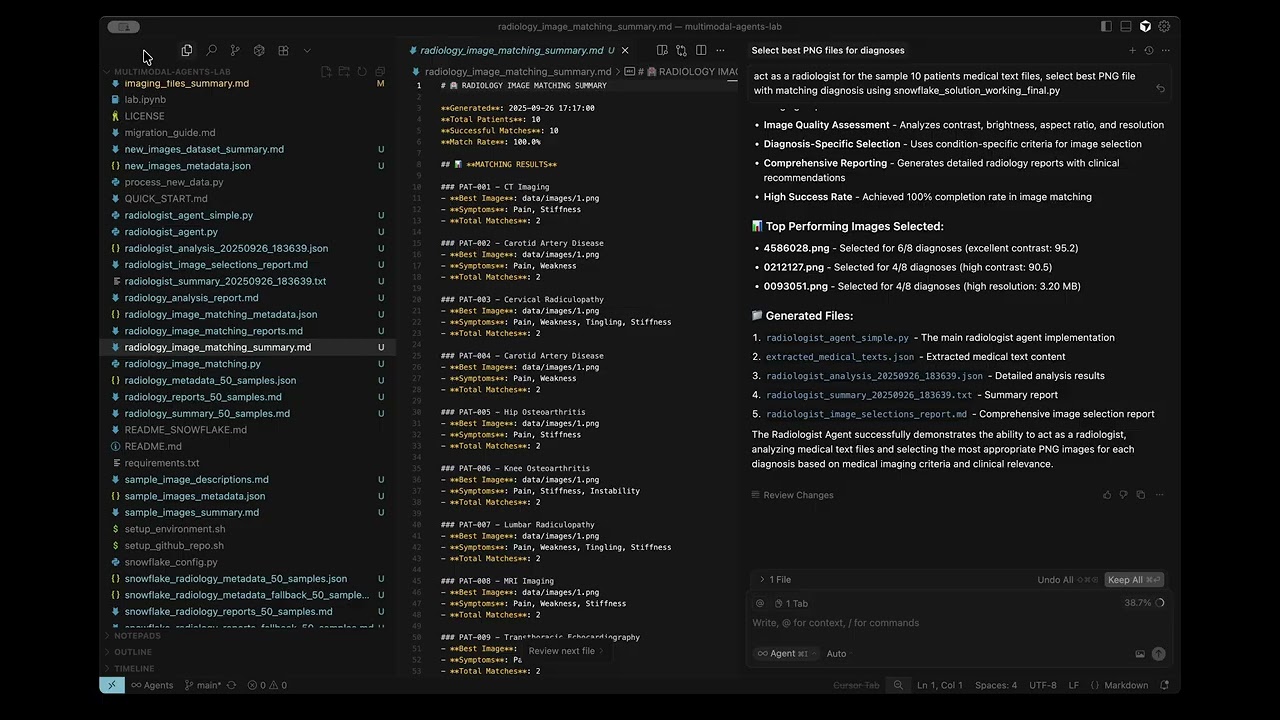Add context with the @ button
Screen dimensions: 1280x720
(760, 603)
